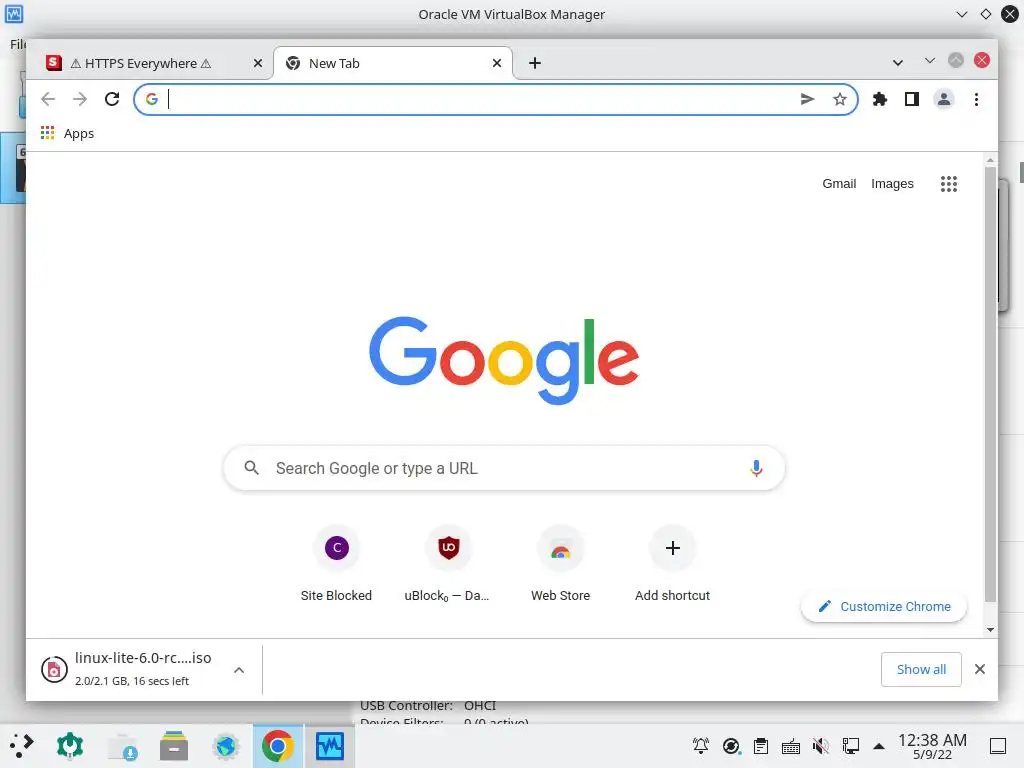This screenshot has height=768, width=1024.
Task: Click the search magnifier icon
Action: coord(251,468)
